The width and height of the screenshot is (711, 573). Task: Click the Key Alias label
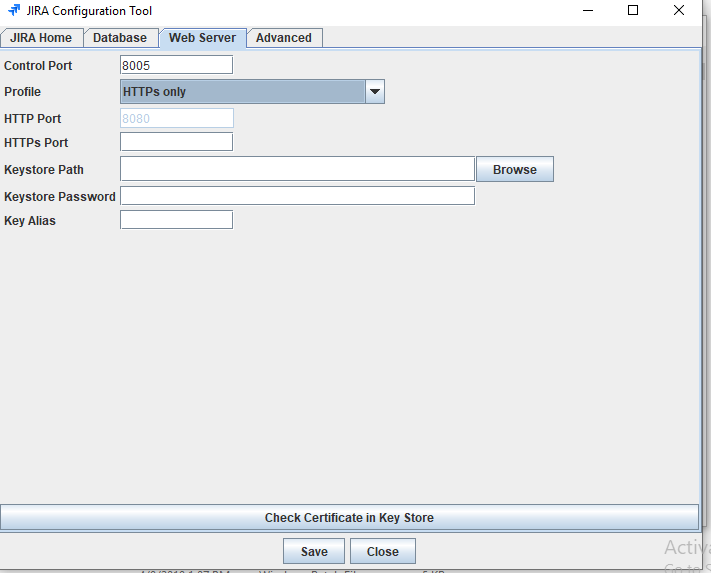point(30,221)
